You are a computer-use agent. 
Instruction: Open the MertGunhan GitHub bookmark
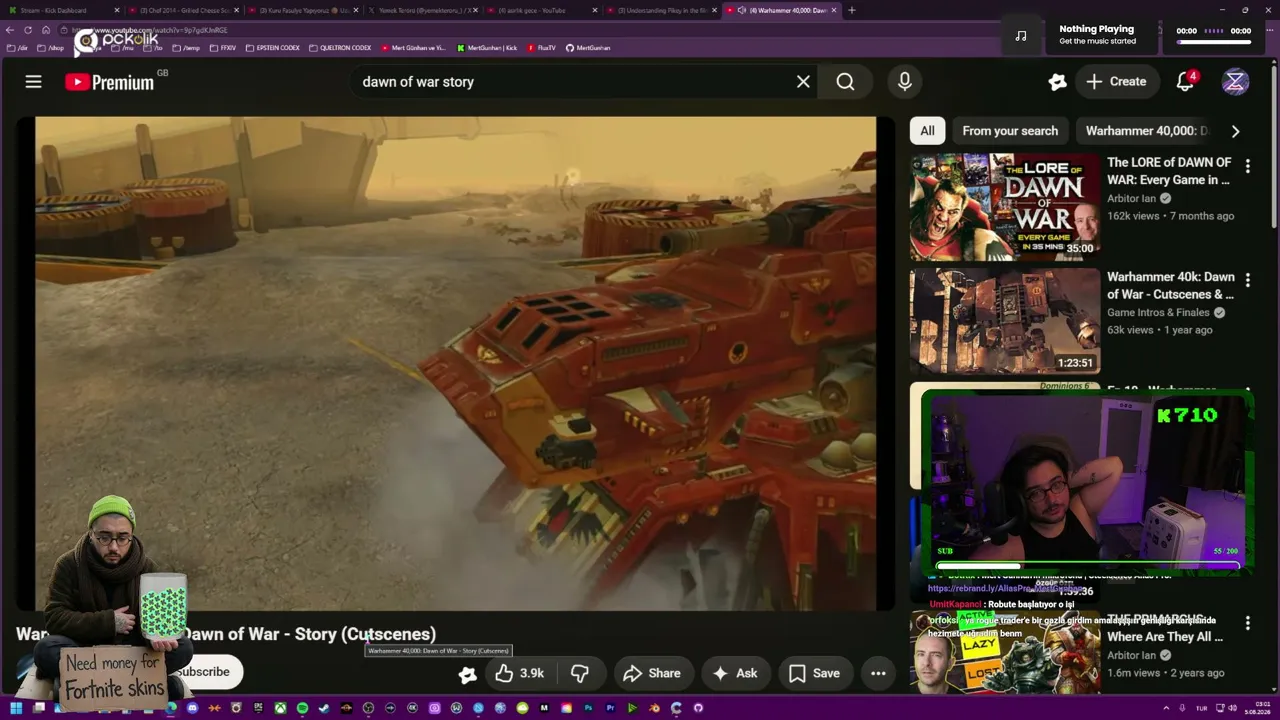point(588,48)
